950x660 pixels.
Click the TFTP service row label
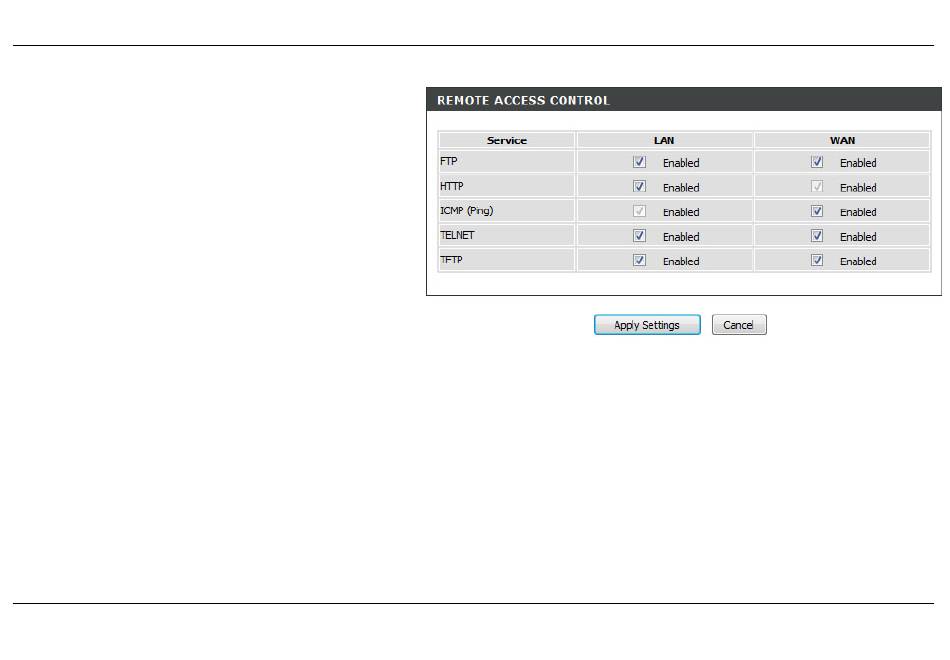click(x=451, y=259)
